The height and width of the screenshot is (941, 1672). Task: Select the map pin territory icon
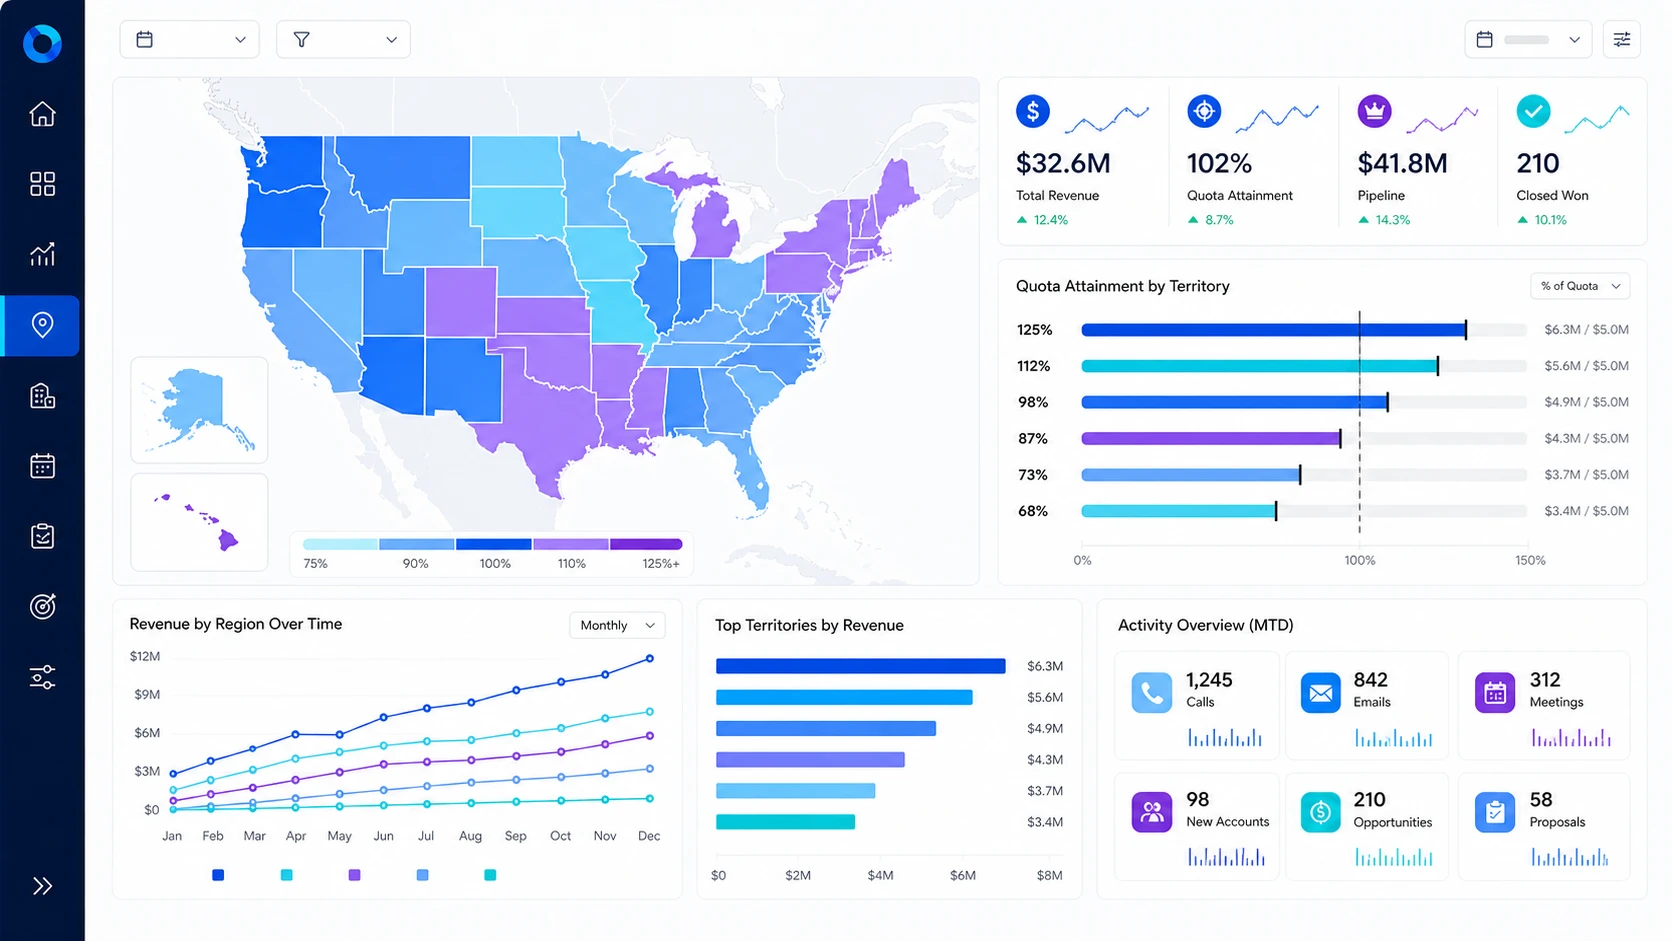coord(42,325)
